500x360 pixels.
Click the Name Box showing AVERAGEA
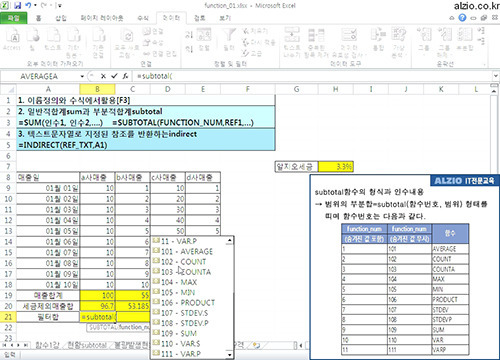[40, 76]
